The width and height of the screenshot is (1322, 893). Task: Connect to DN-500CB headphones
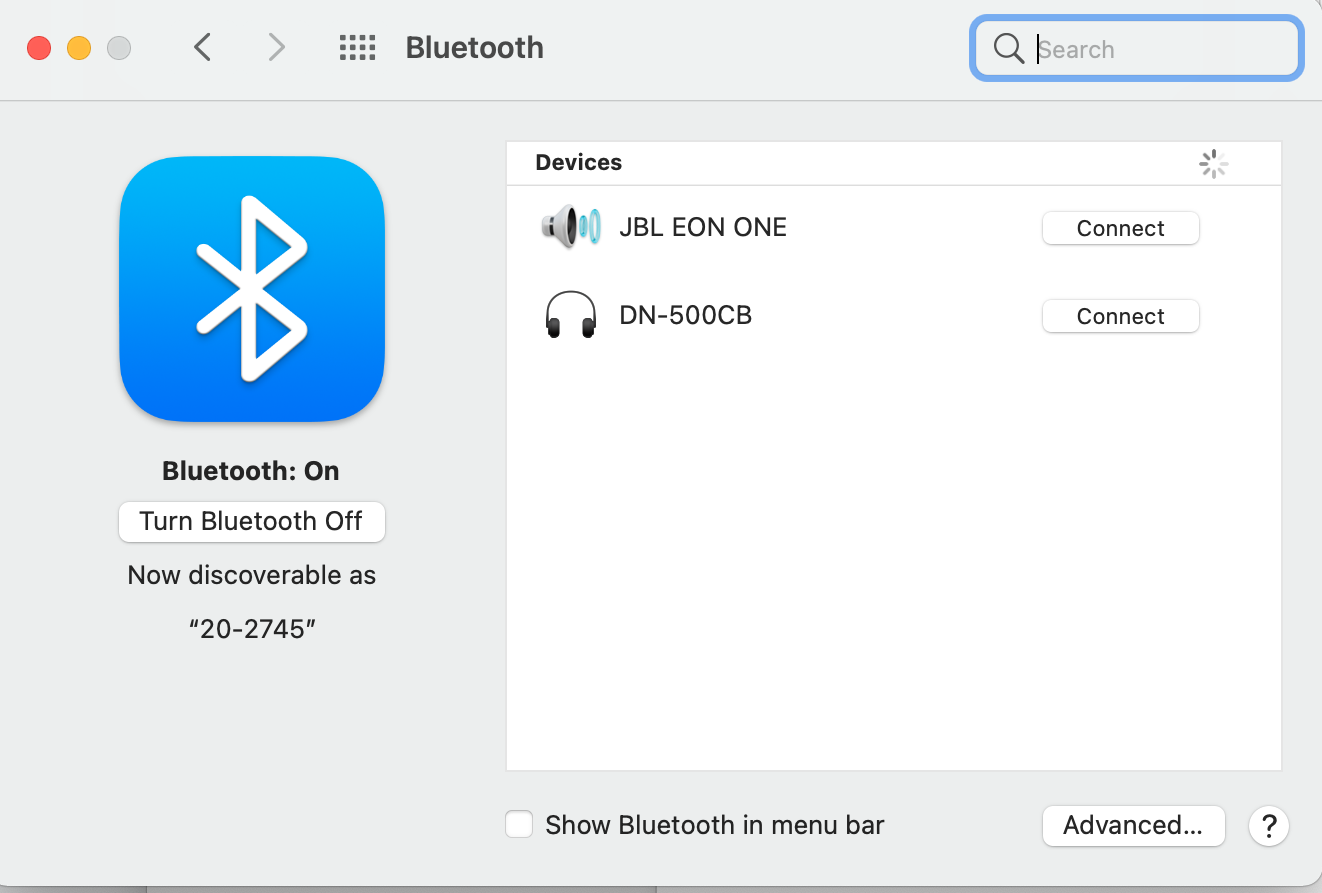(1120, 317)
